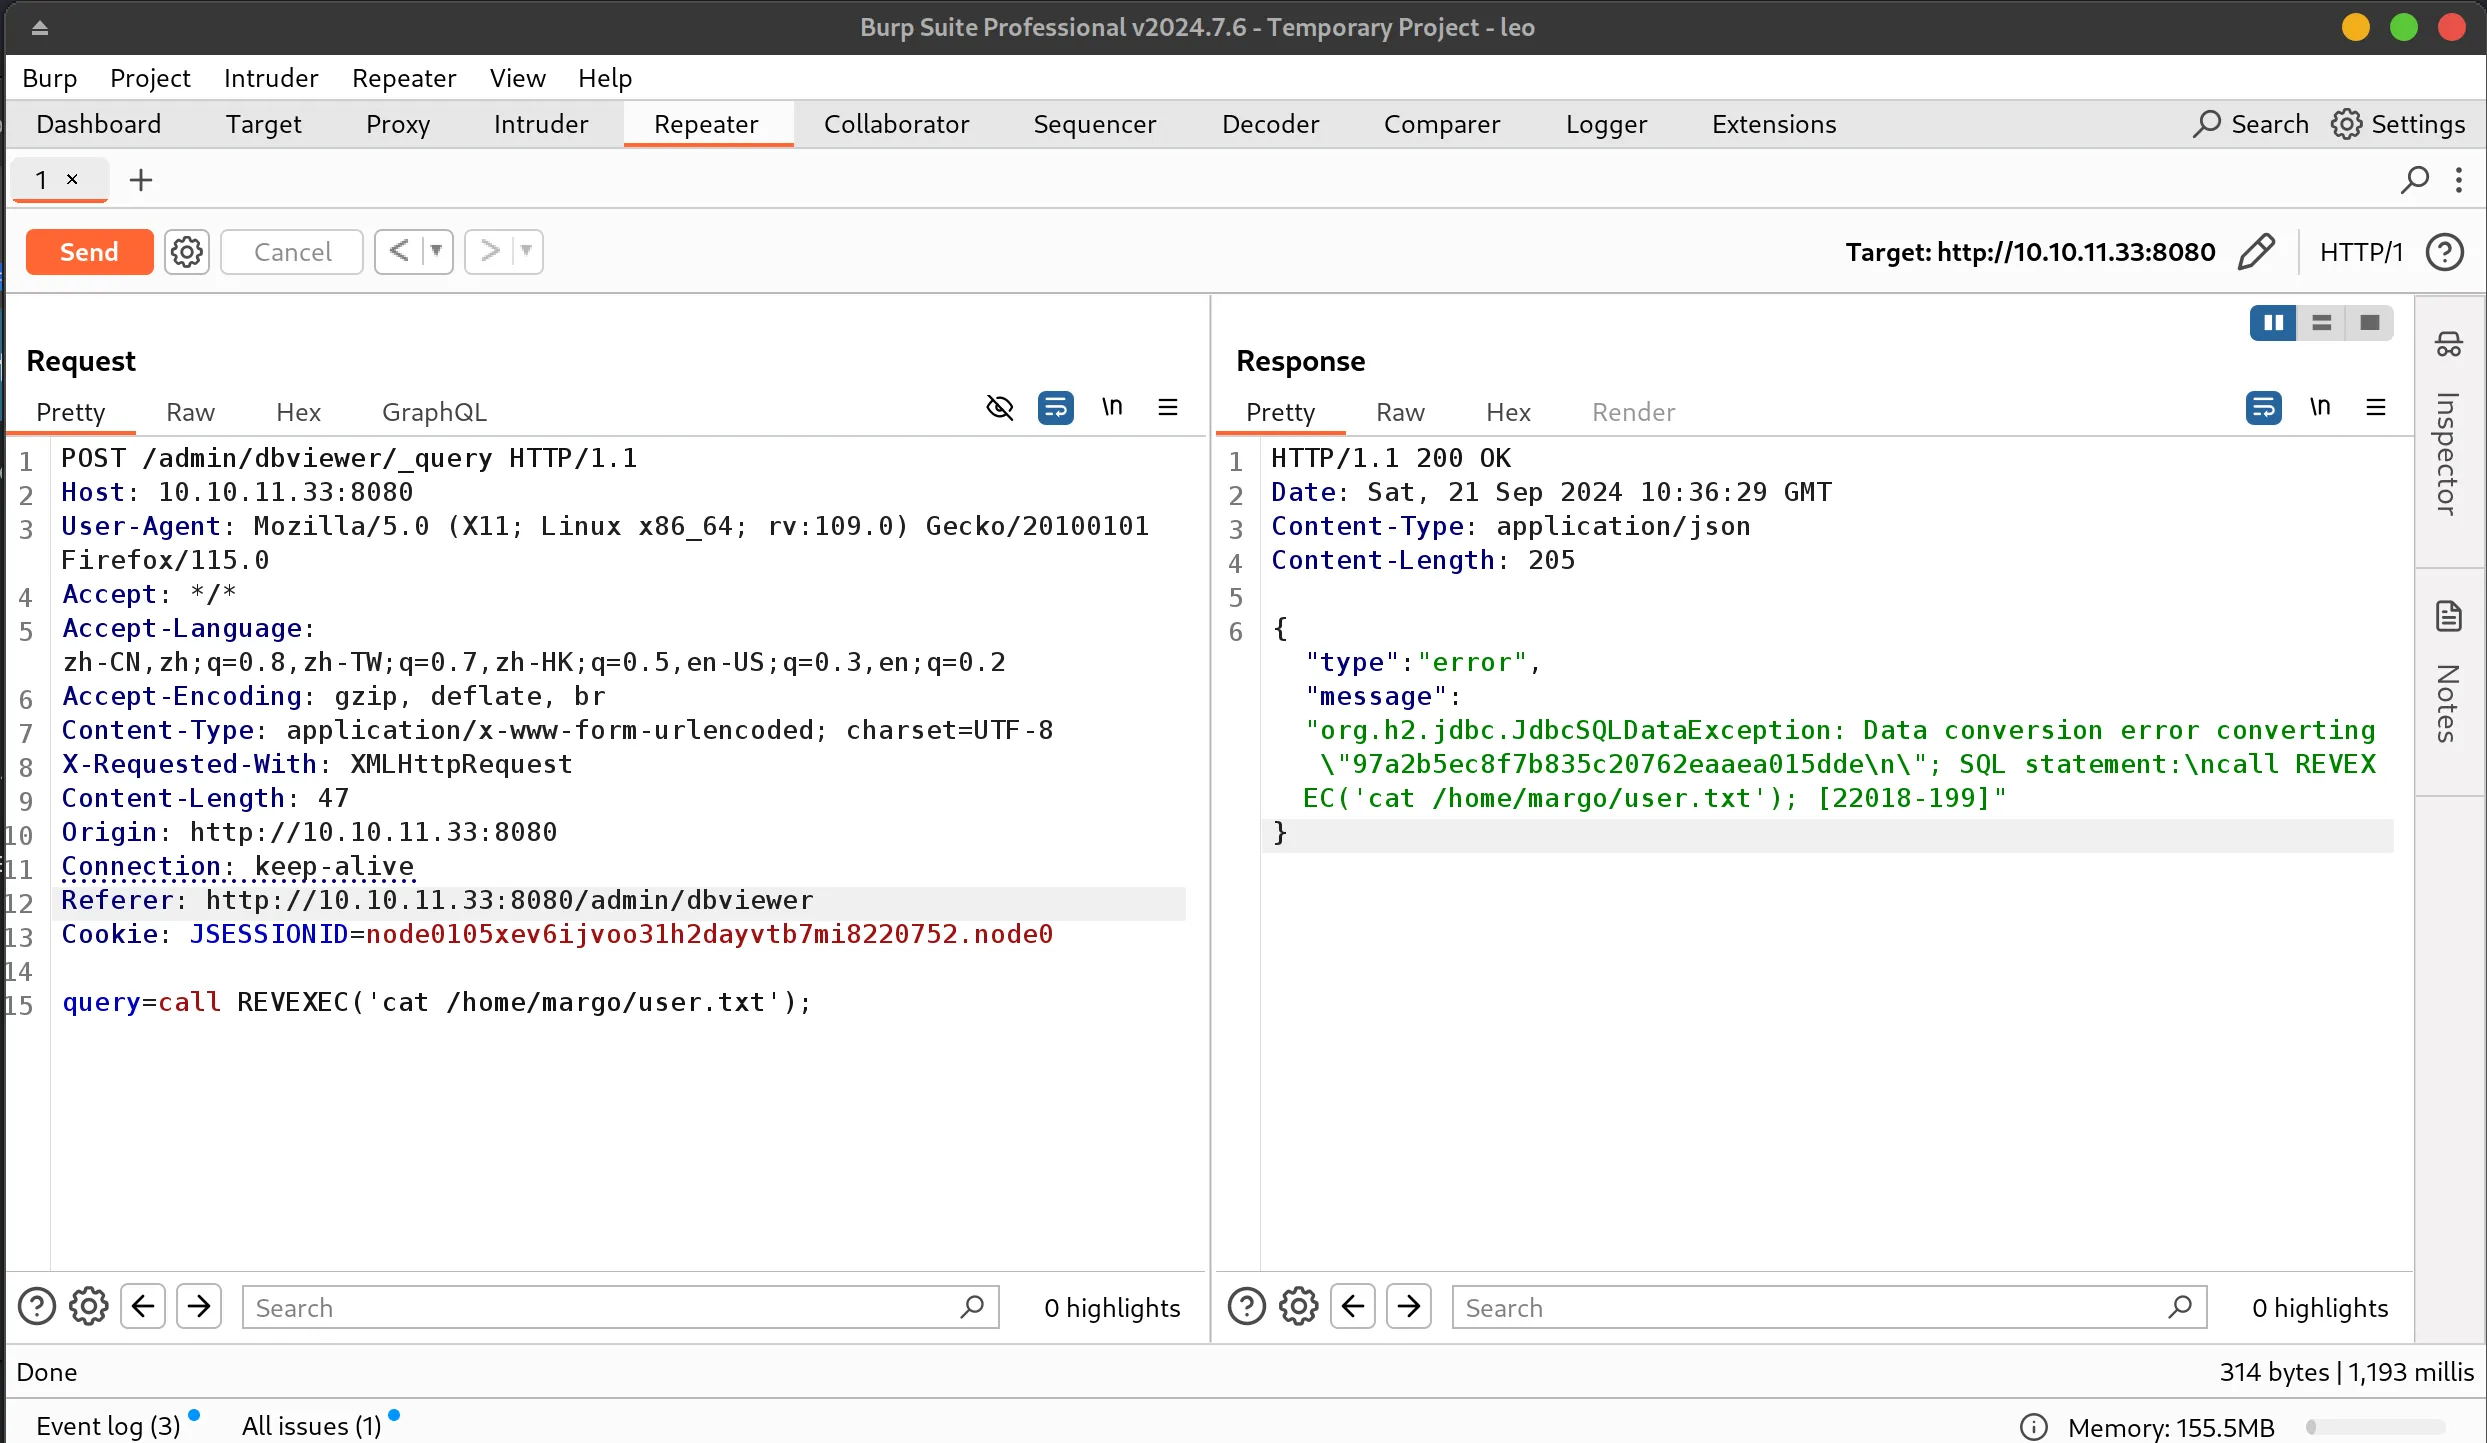Go to previous response search match
2487x1443 pixels.
click(1353, 1306)
